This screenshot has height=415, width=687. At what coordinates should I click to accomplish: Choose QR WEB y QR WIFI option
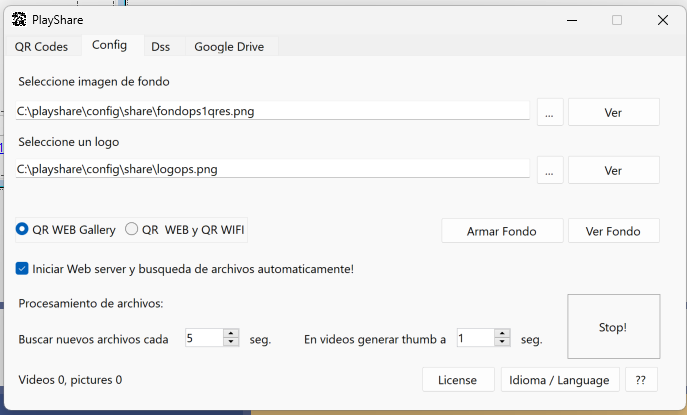[184, 230]
